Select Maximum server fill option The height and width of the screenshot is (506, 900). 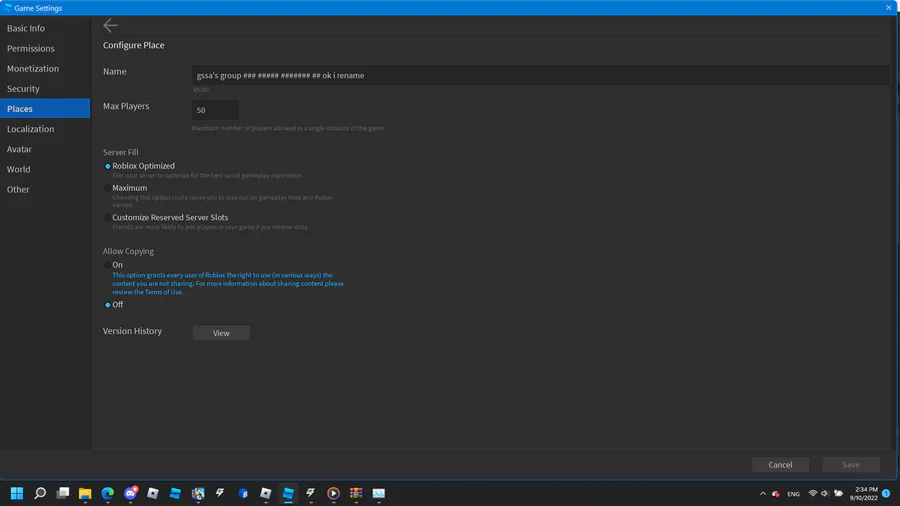coord(107,188)
